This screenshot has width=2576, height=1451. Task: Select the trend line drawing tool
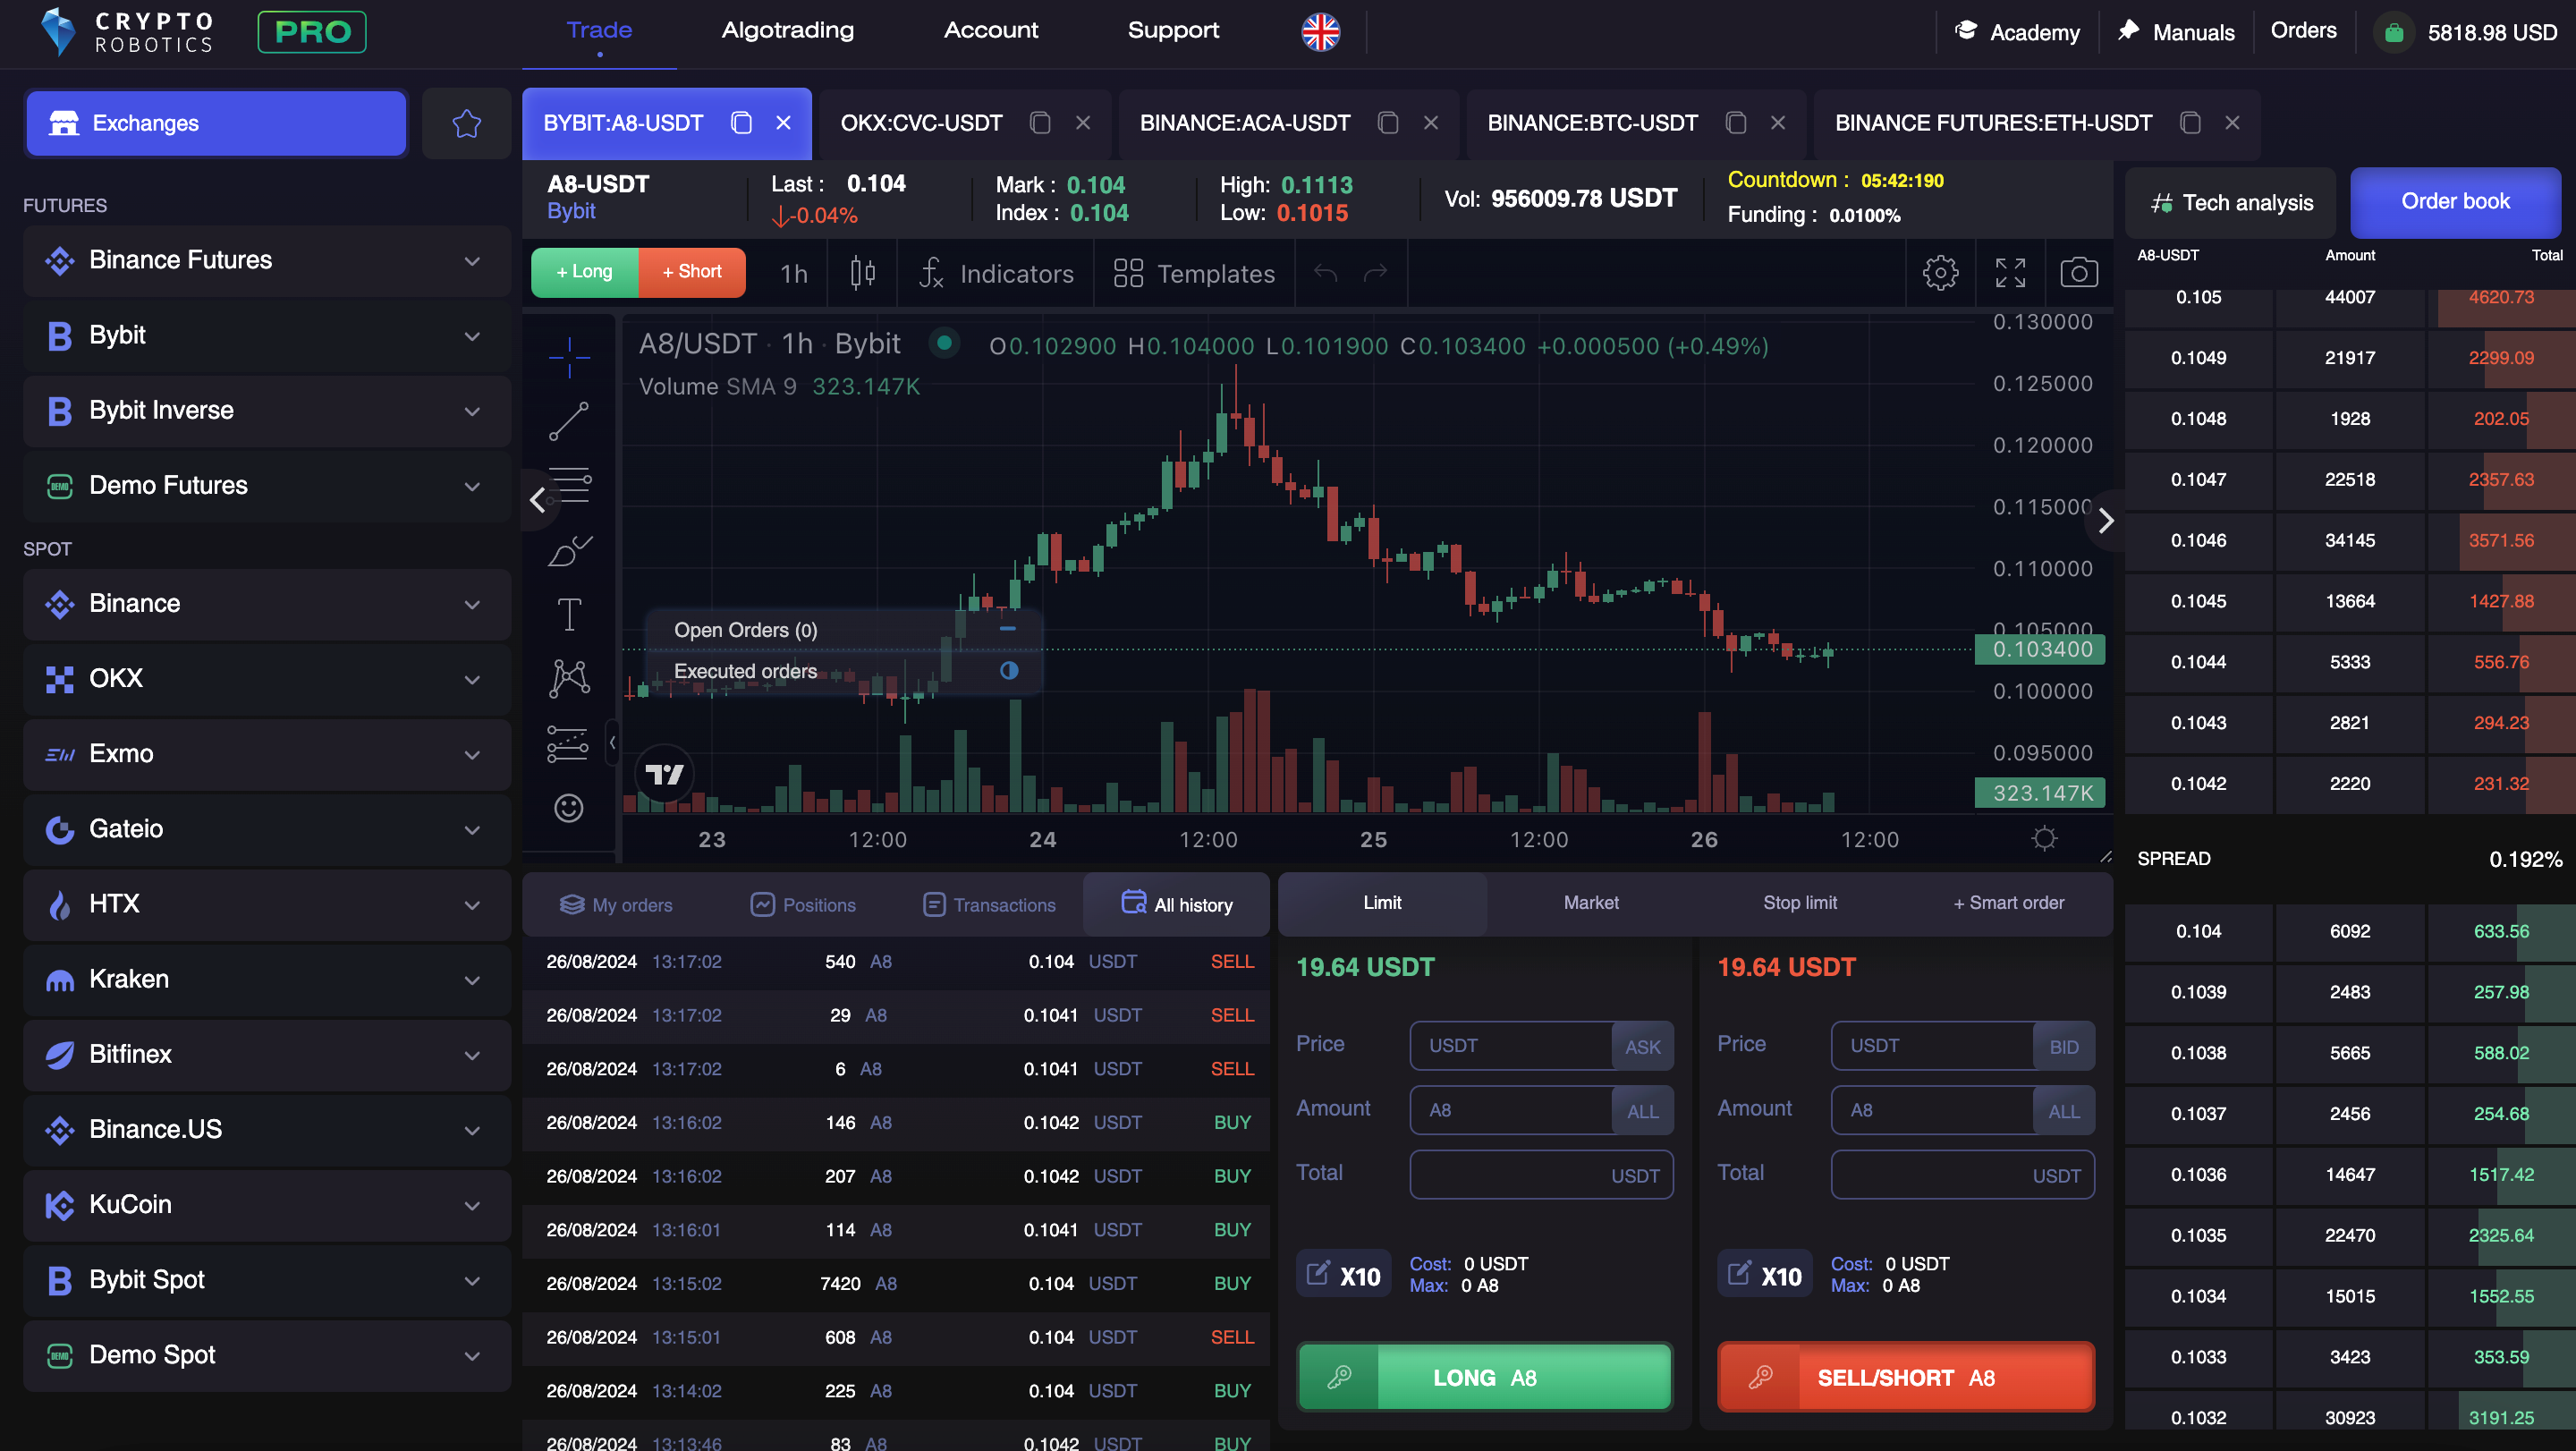pos(569,421)
